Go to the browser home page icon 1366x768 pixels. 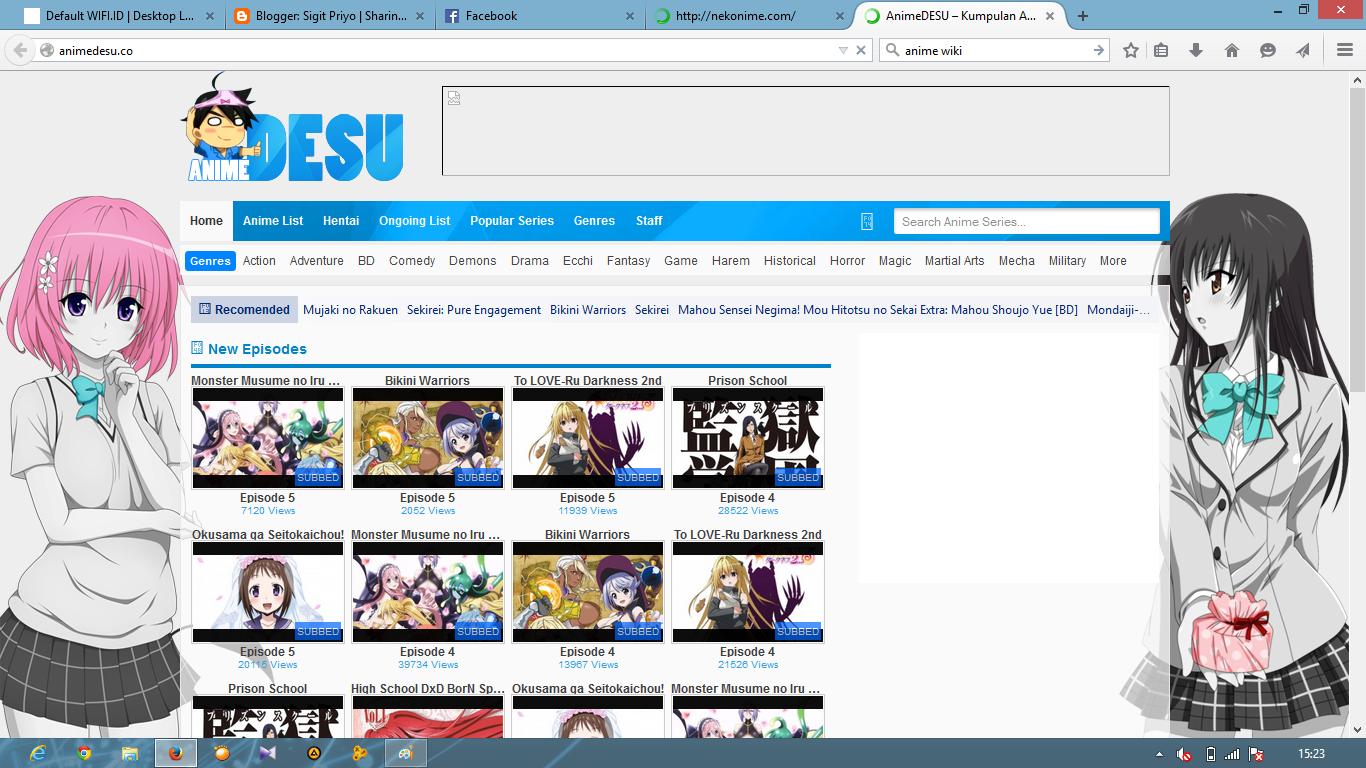tap(1232, 50)
